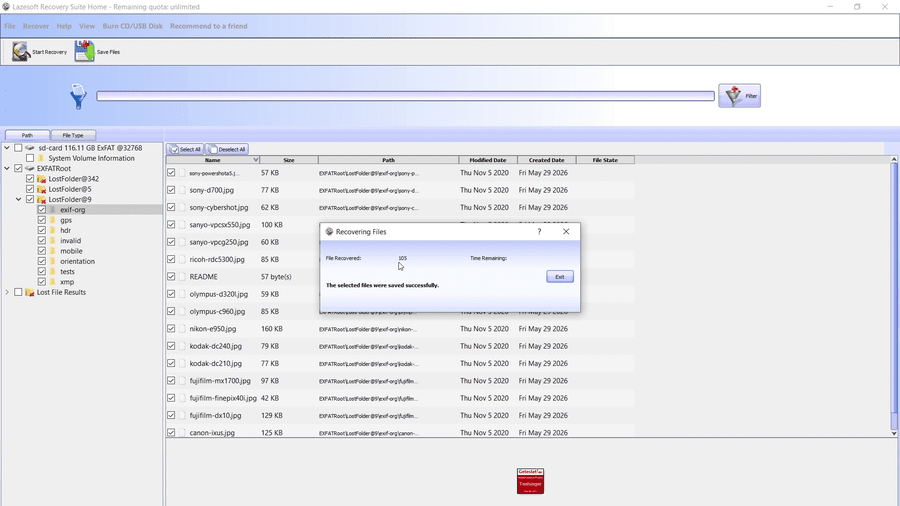Select the exif-org folder in tree
Screen dimensions: 900x506
point(72,210)
